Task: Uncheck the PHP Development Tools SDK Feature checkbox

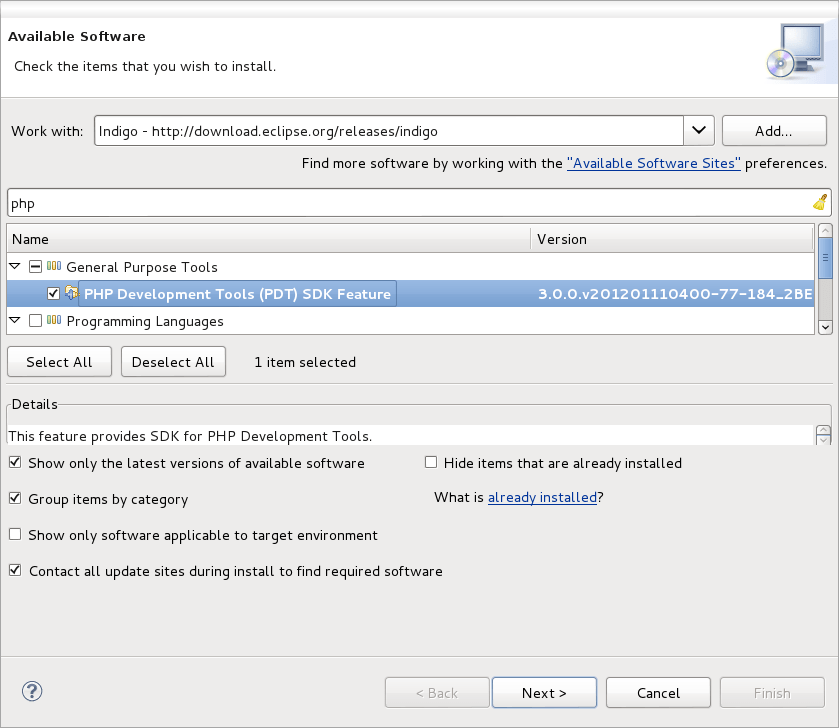Action: [53, 293]
